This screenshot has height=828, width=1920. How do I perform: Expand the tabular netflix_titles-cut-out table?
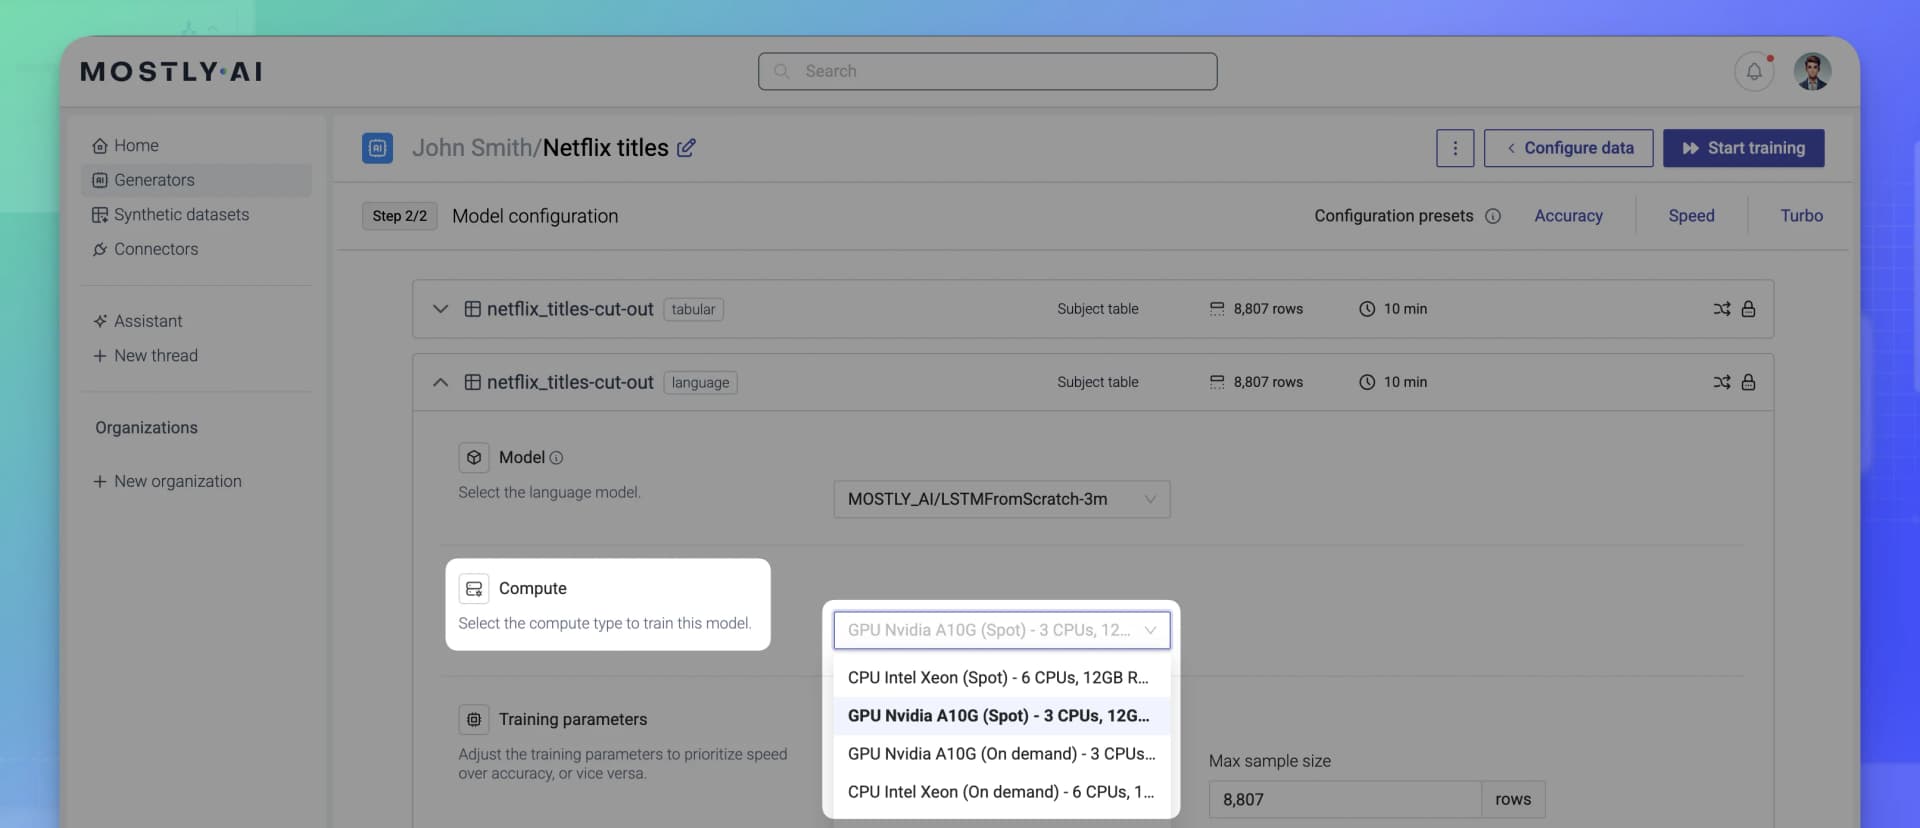[440, 309]
